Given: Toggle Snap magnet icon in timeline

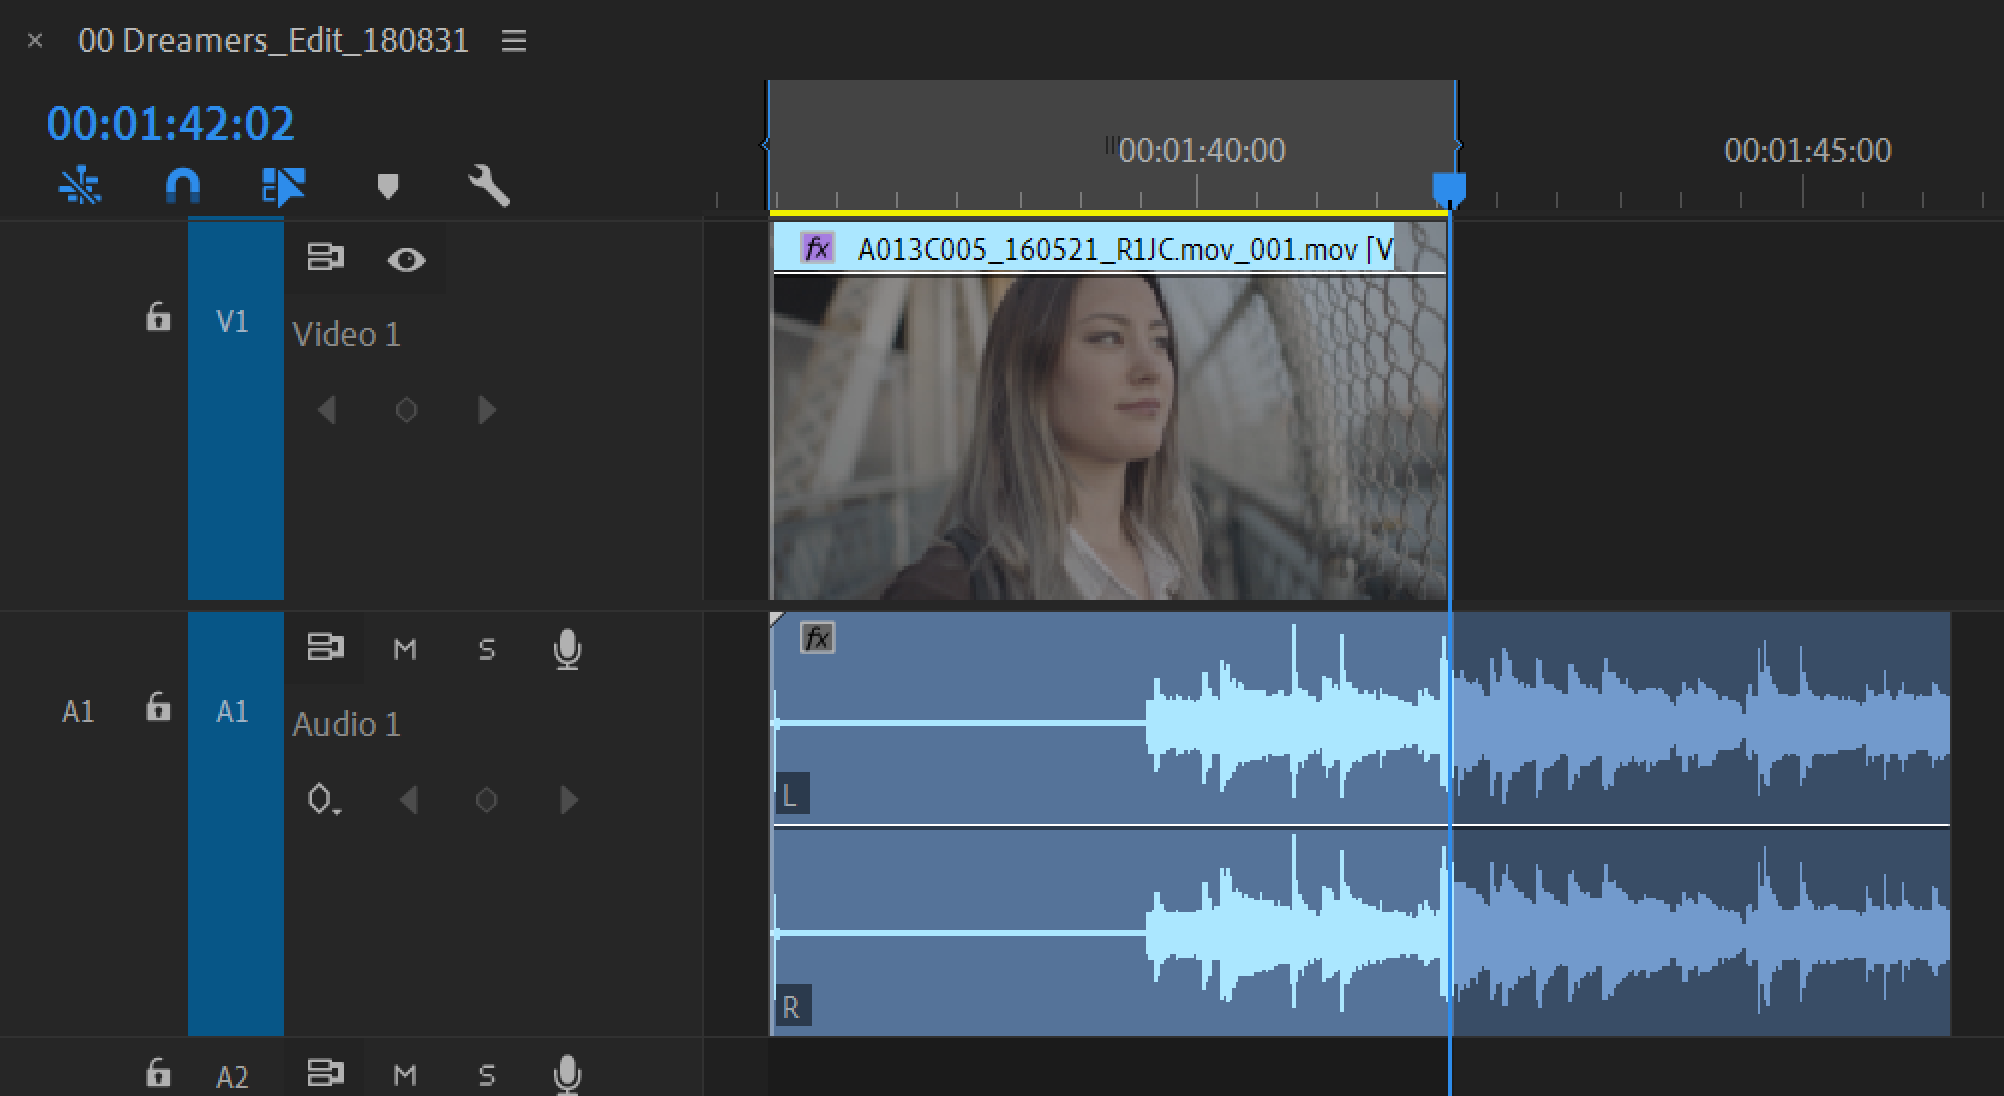Looking at the screenshot, I should tap(182, 186).
